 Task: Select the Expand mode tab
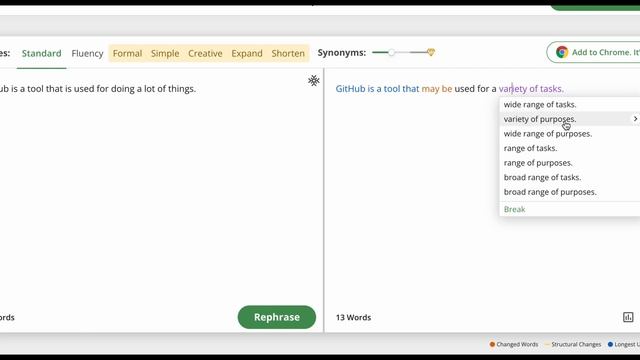click(x=247, y=53)
